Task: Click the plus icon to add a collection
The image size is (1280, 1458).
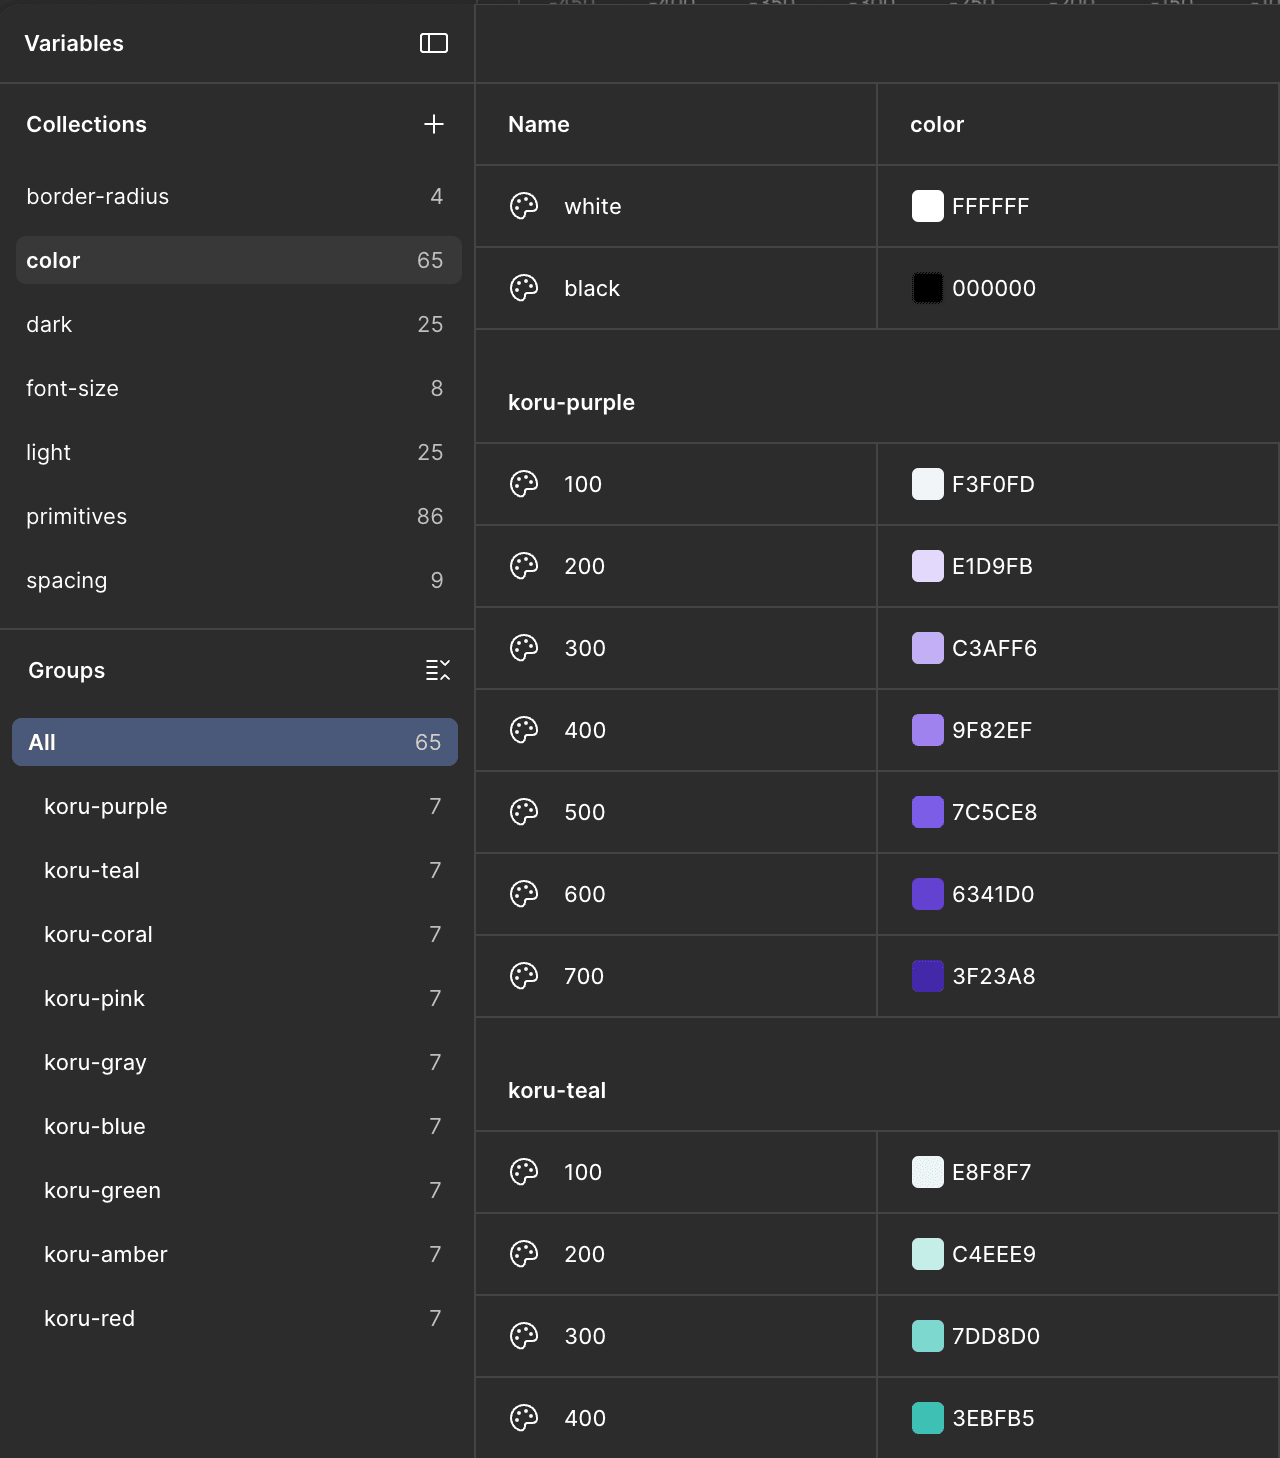Action: [433, 124]
